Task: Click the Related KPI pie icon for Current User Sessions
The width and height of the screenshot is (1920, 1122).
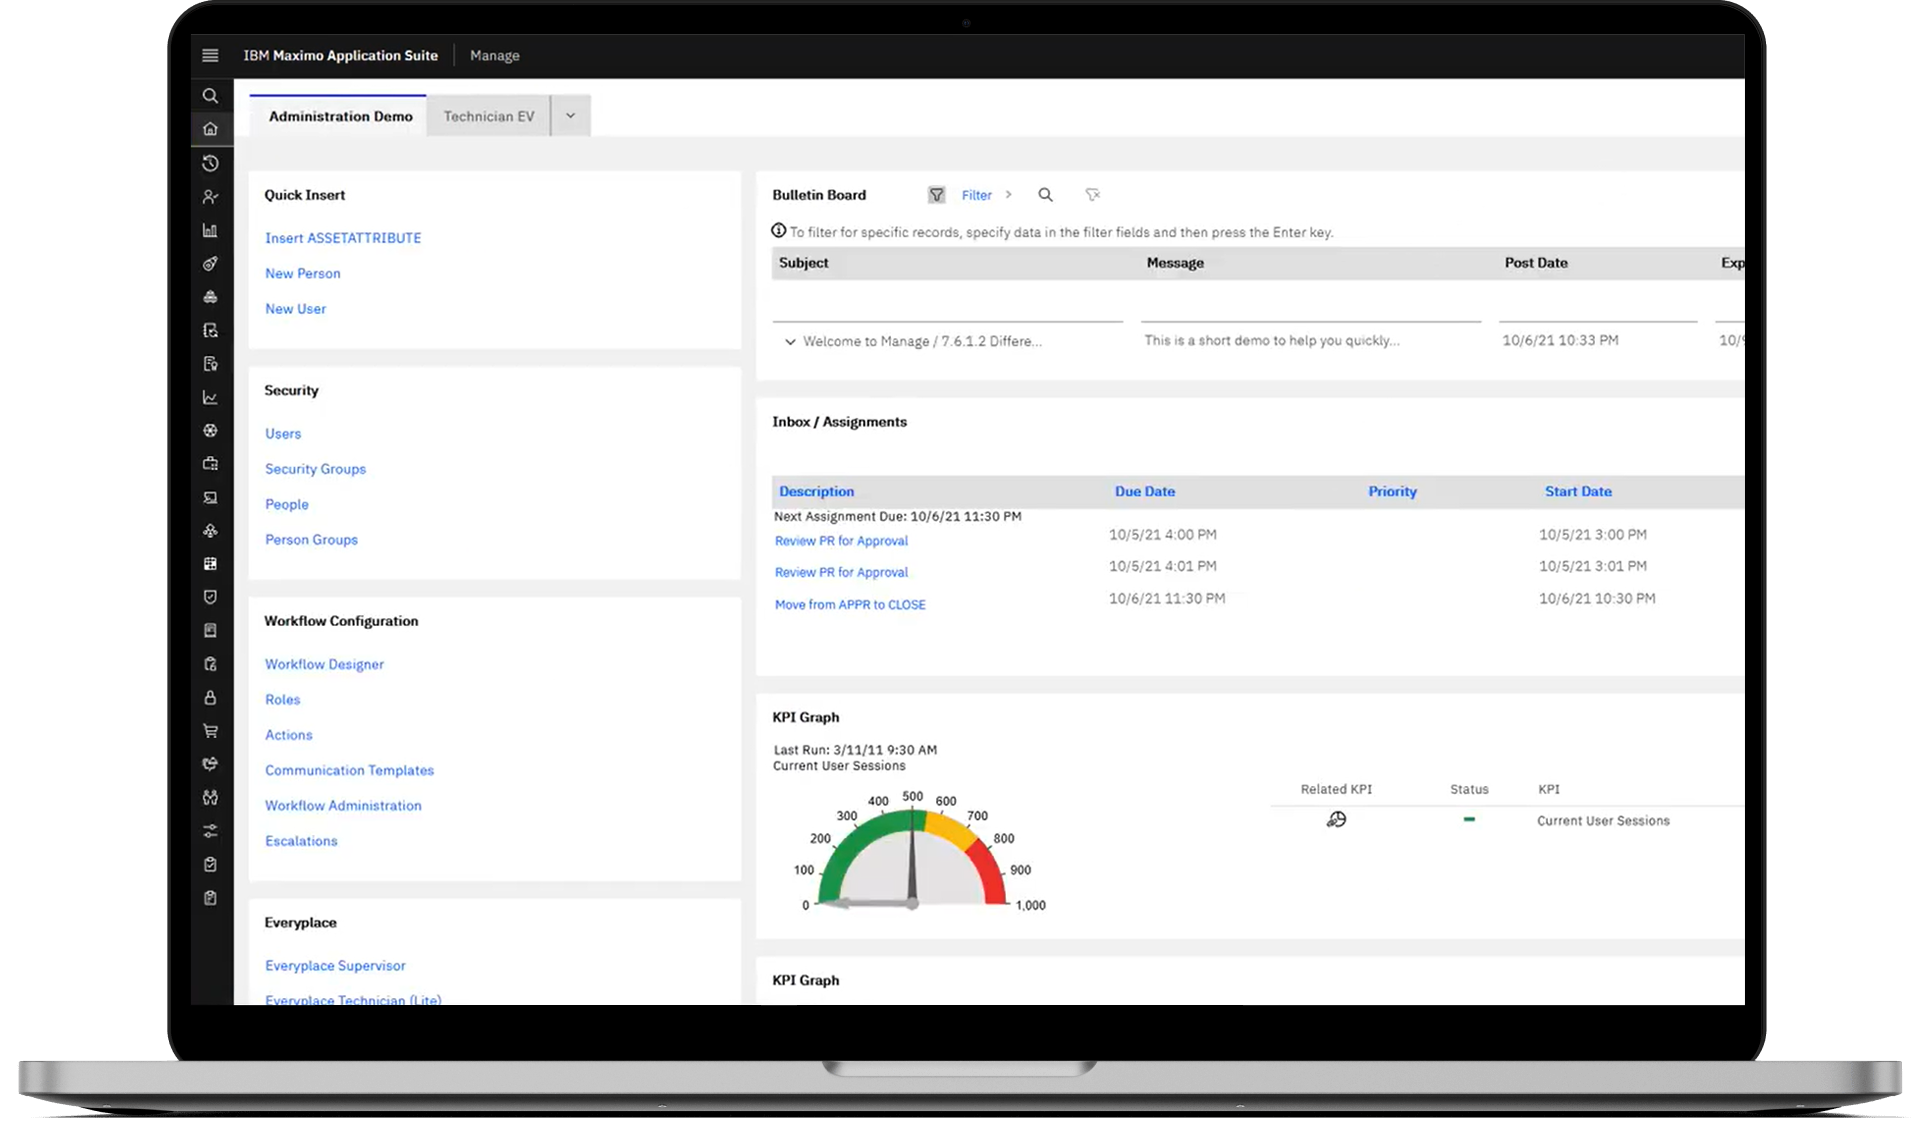Action: click(1336, 819)
